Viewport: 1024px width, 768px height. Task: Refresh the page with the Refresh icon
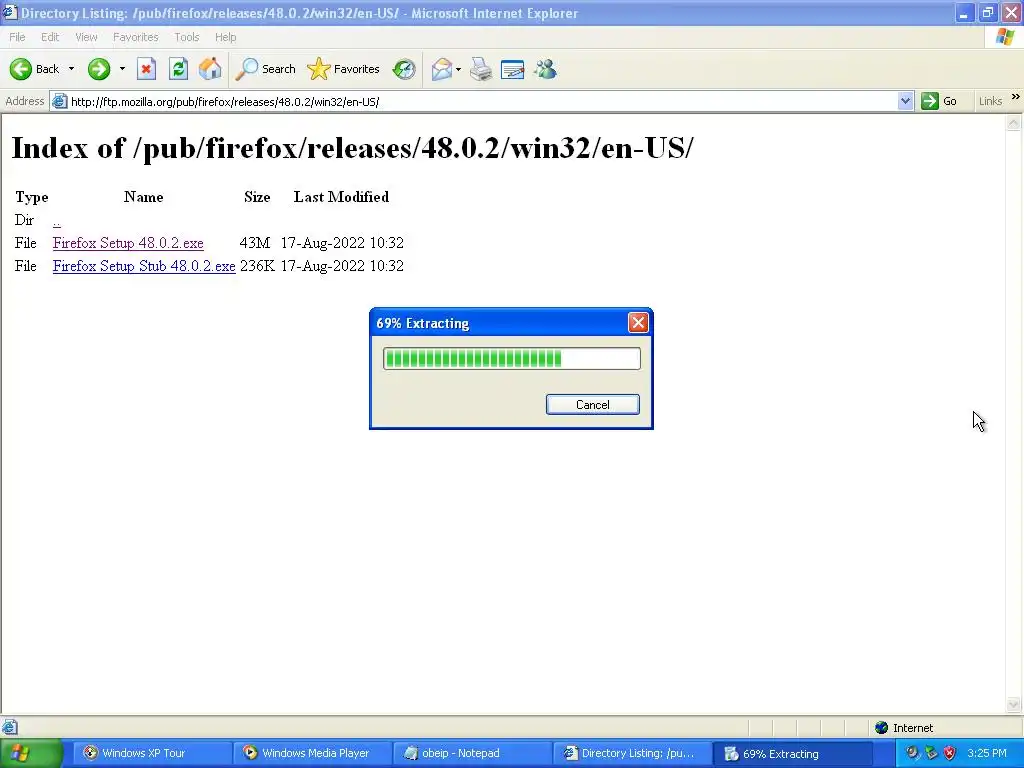tap(178, 69)
